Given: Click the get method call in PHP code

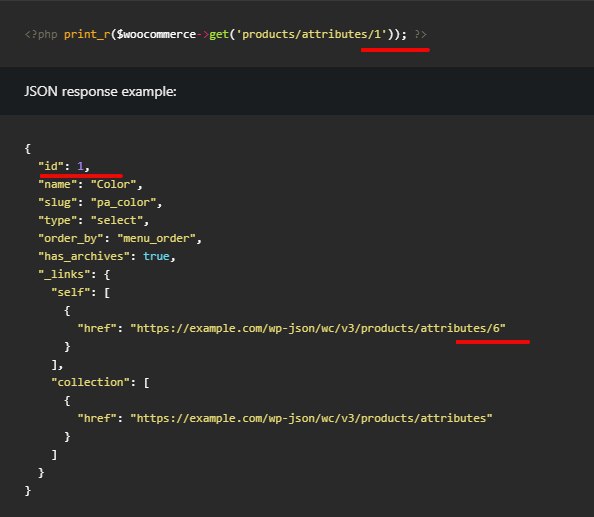Looking at the screenshot, I should point(219,34).
